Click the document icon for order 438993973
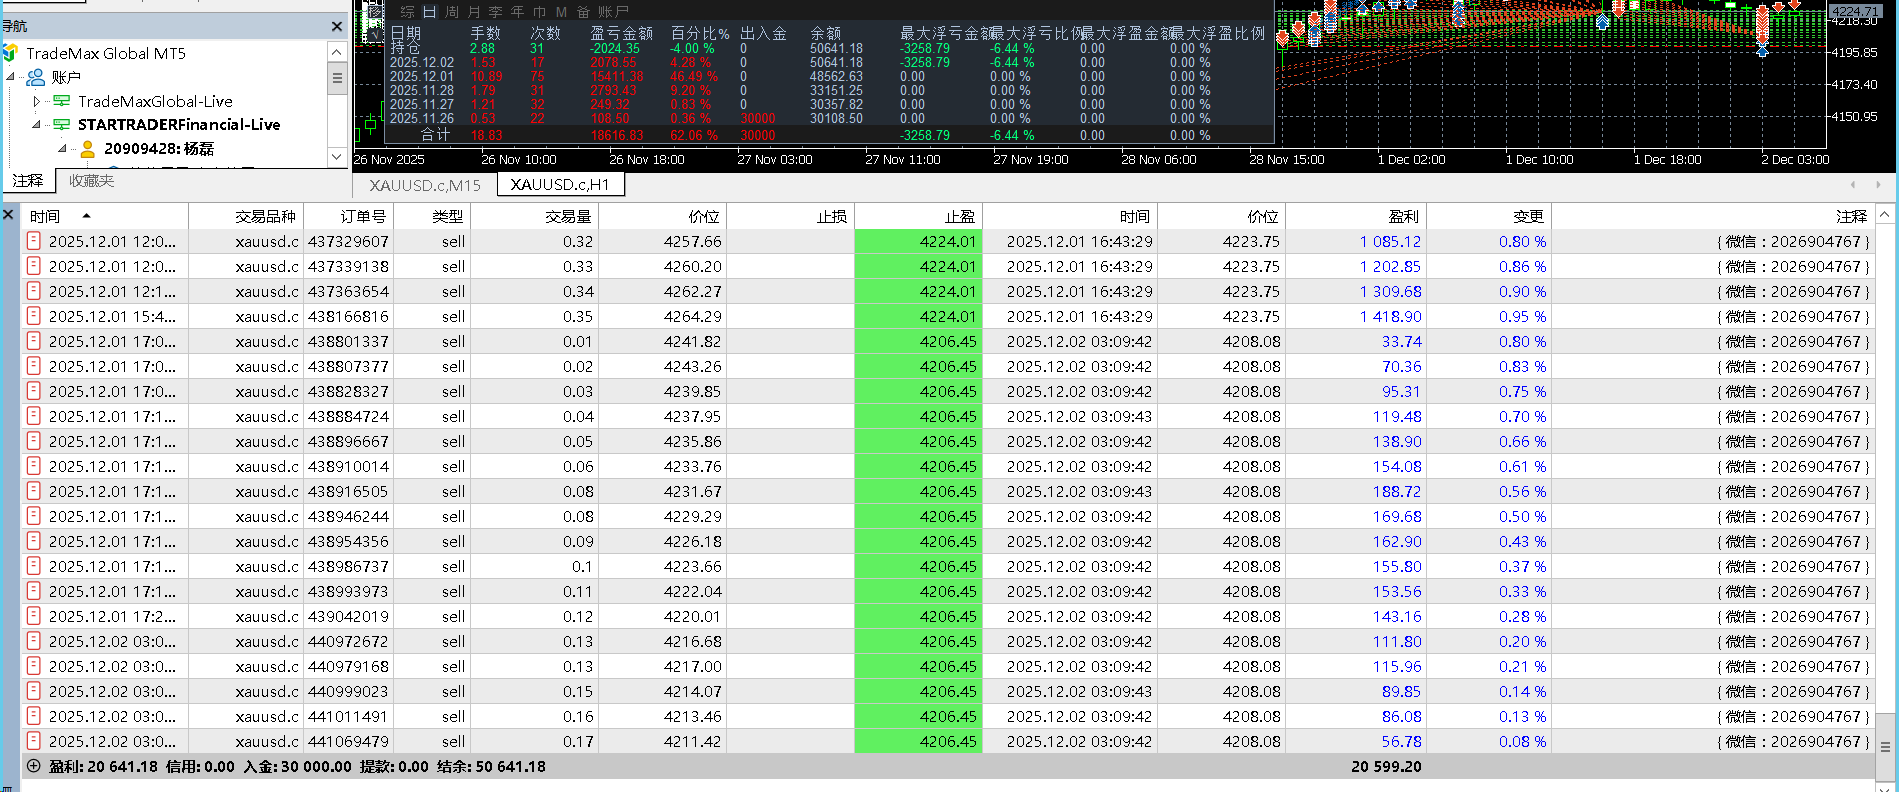1899x792 pixels. (33, 591)
